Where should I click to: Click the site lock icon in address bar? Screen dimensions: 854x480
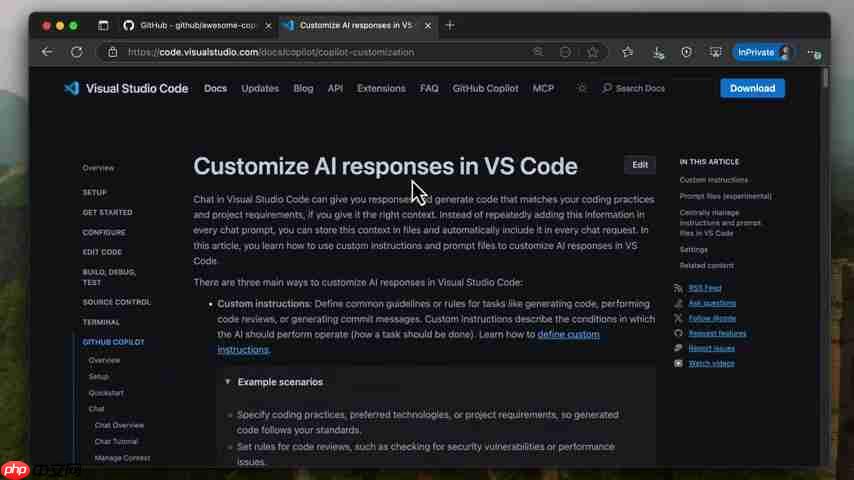[x=113, y=52]
